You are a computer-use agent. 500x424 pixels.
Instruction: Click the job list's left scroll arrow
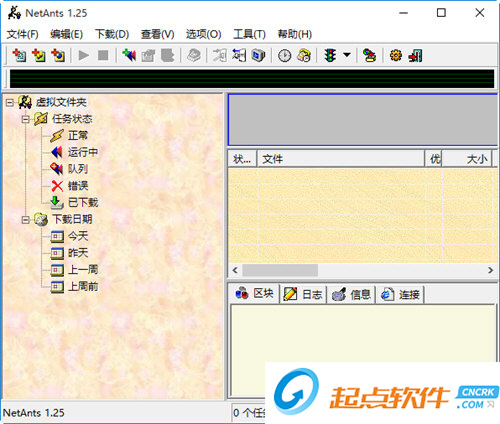[x=235, y=270]
